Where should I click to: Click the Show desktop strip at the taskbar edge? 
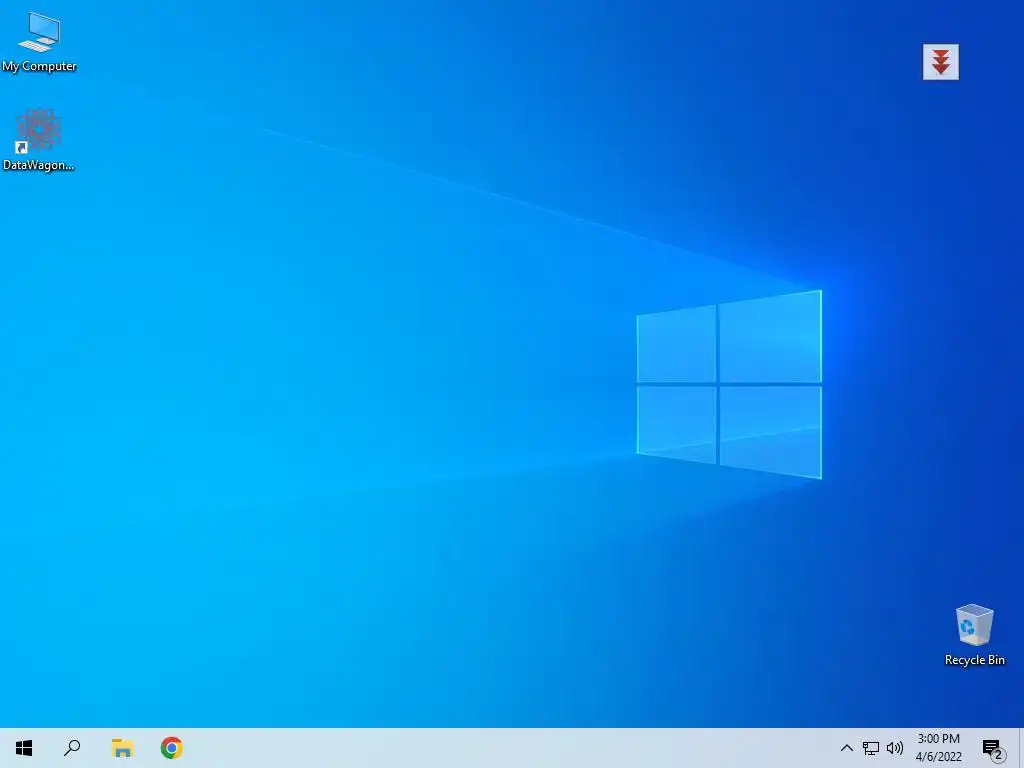click(x=1021, y=748)
